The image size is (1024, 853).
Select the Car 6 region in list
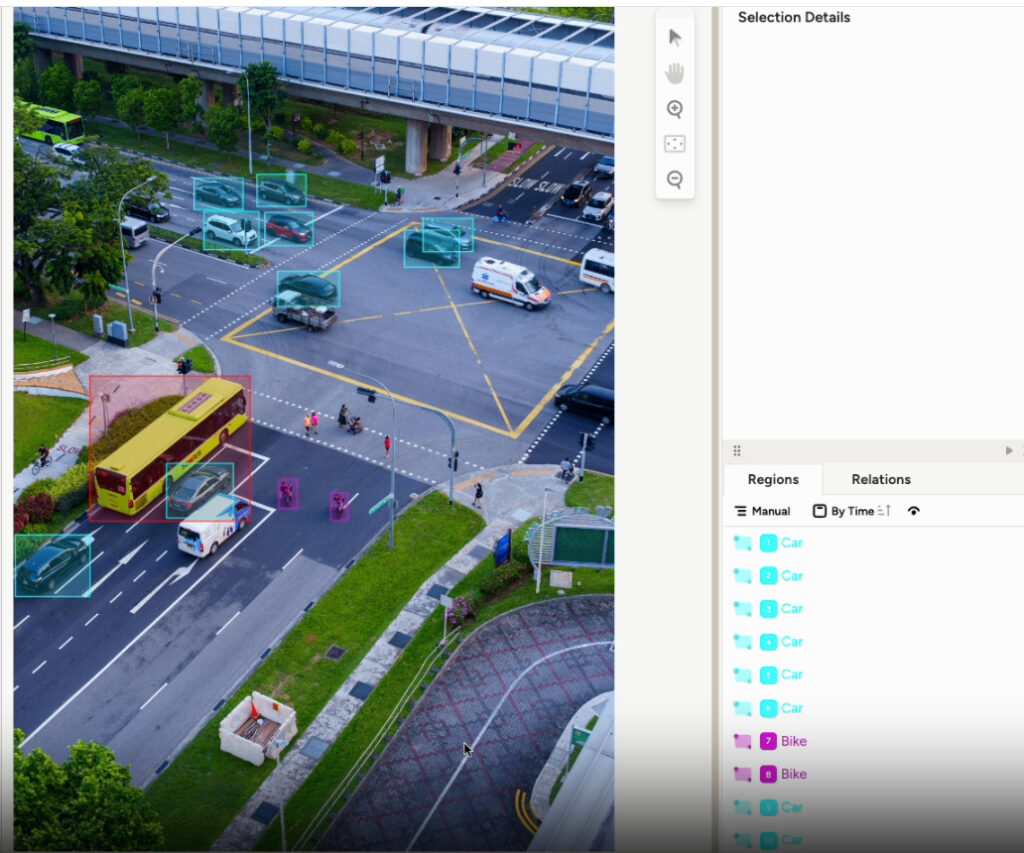point(791,708)
